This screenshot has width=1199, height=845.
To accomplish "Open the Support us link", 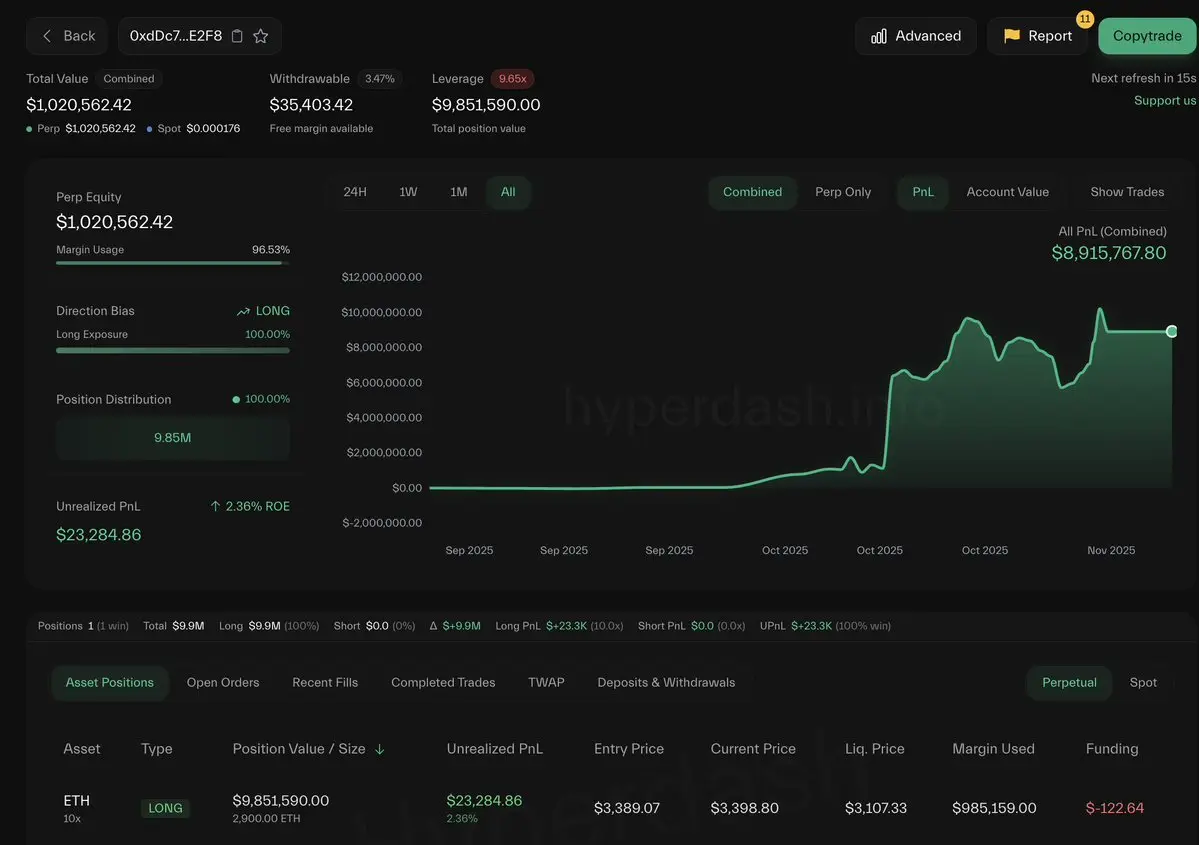I will (1165, 100).
